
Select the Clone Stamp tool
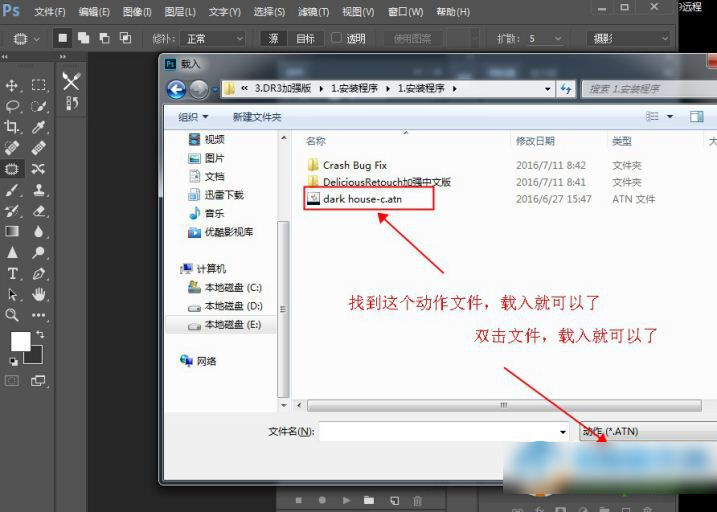click(38, 190)
